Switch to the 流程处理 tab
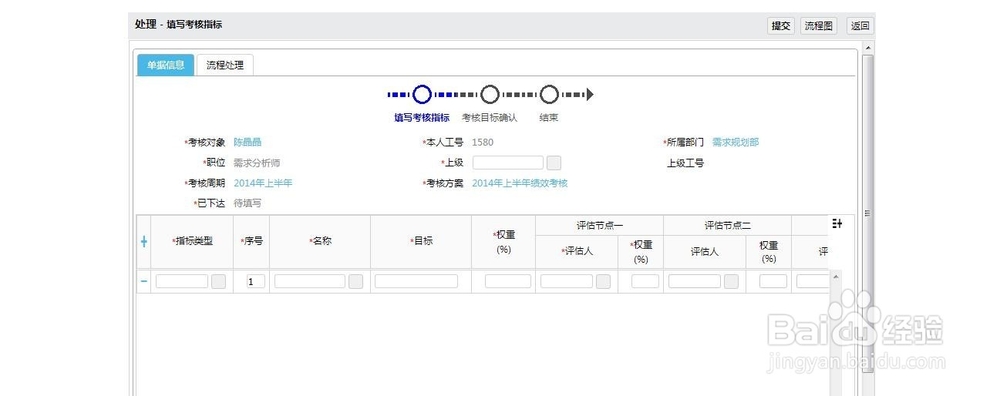The height and width of the screenshot is (396, 1000). 225,65
